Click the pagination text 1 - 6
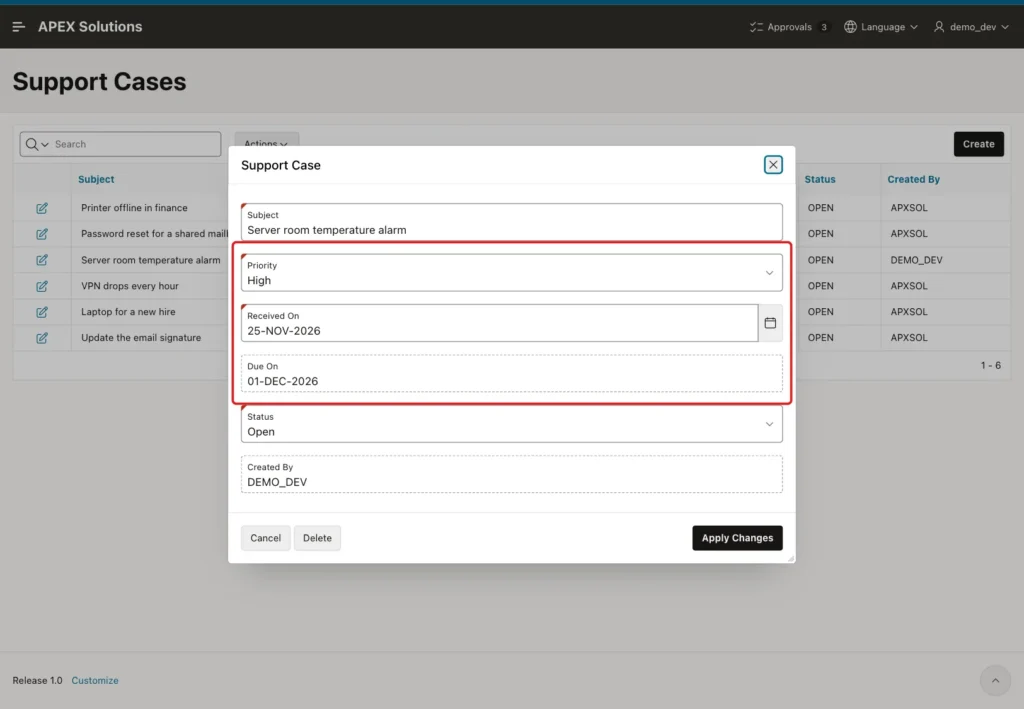1024x709 pixels. 990,366
